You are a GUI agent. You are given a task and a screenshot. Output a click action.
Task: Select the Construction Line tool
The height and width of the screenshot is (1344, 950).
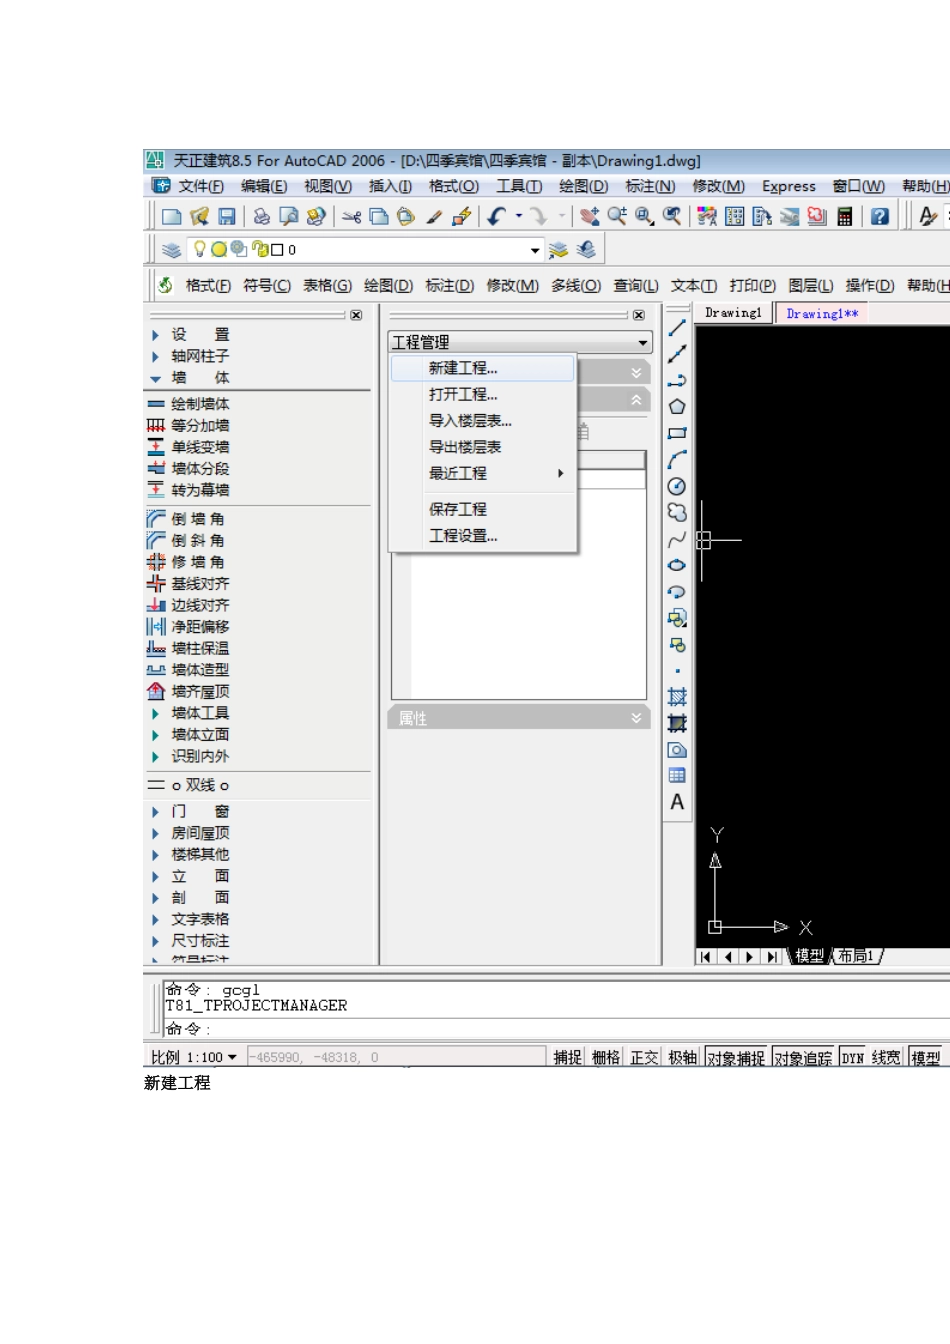677,354
